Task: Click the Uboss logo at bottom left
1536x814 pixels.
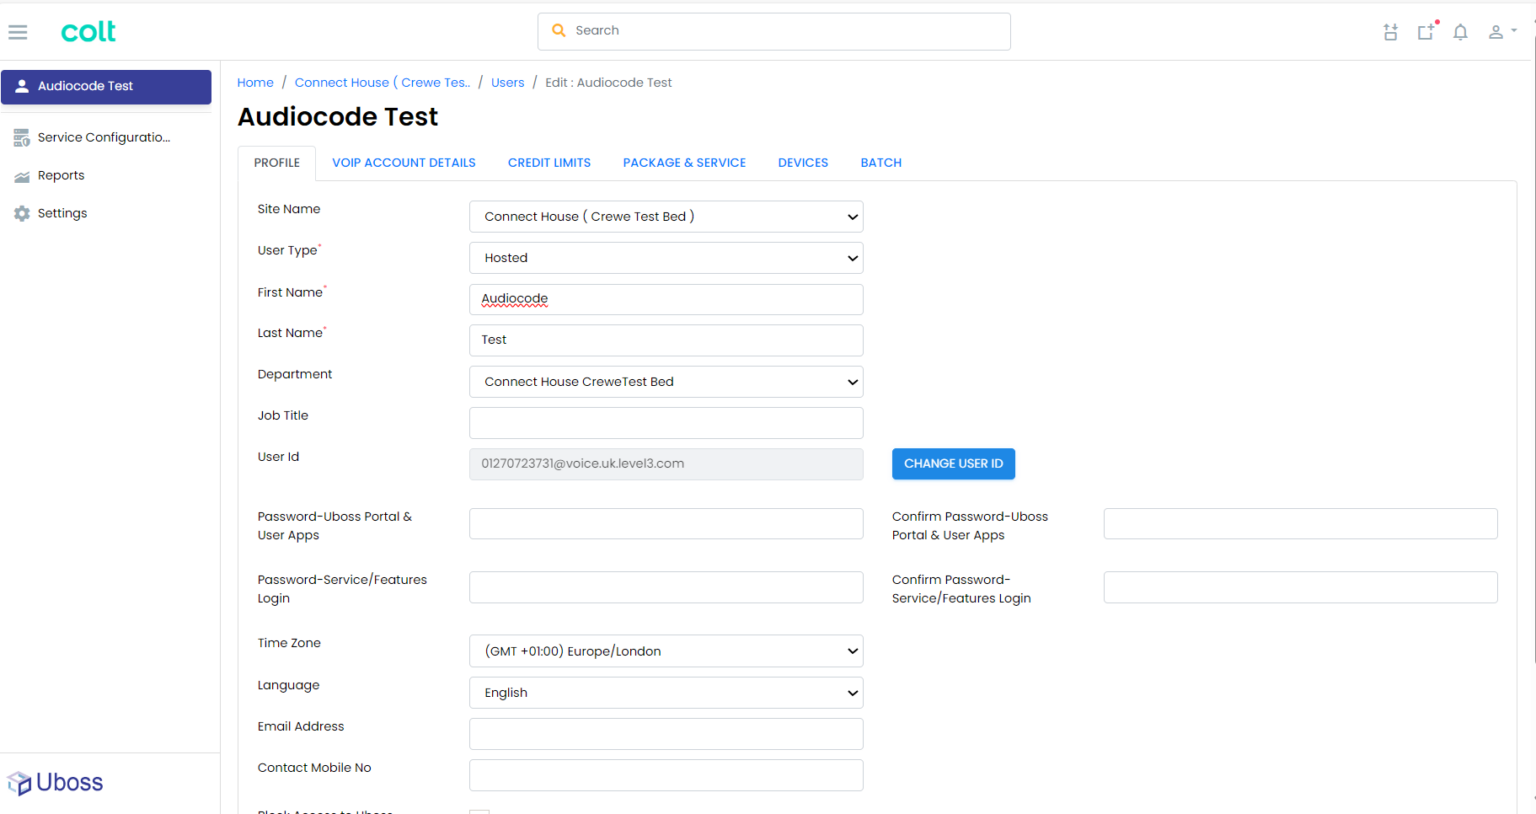Action: click(x=56, y=783)
